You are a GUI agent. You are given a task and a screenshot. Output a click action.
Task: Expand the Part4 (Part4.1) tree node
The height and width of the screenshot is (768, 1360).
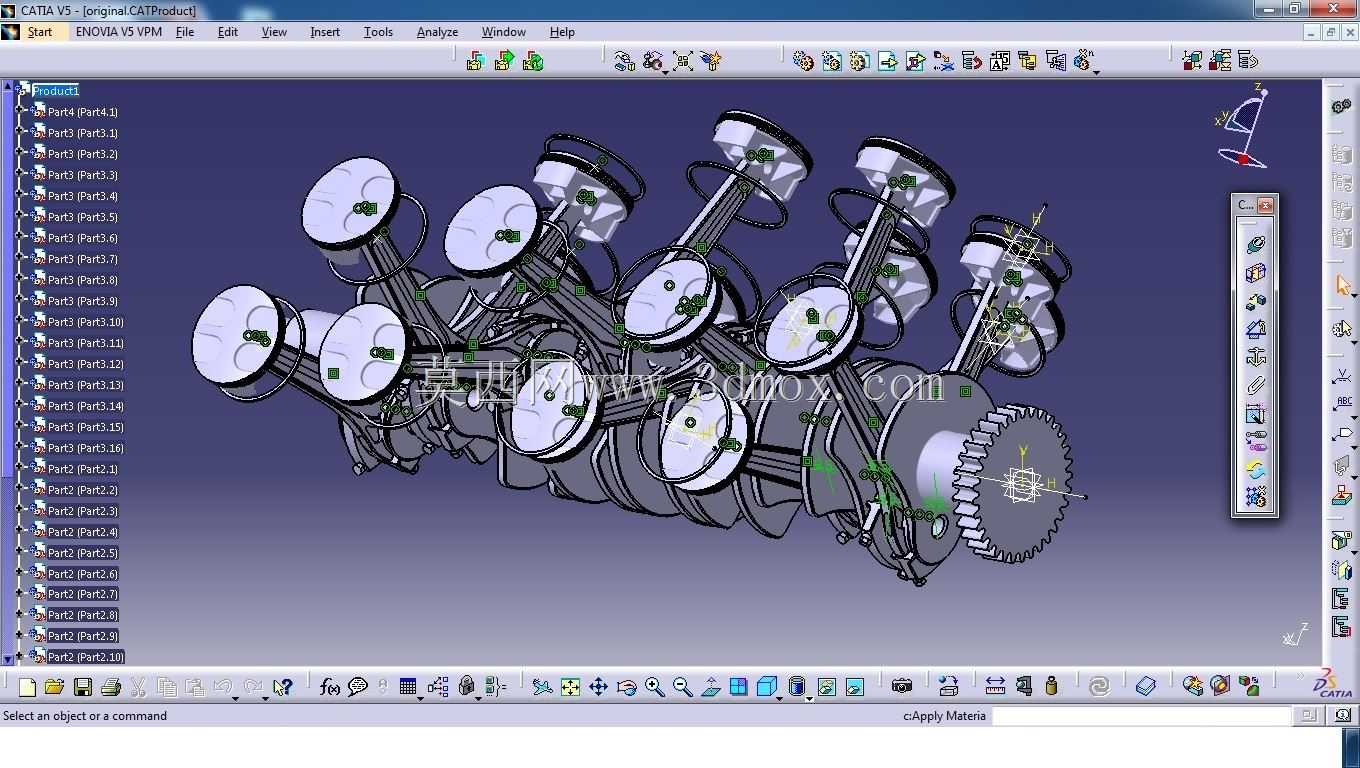19,112
